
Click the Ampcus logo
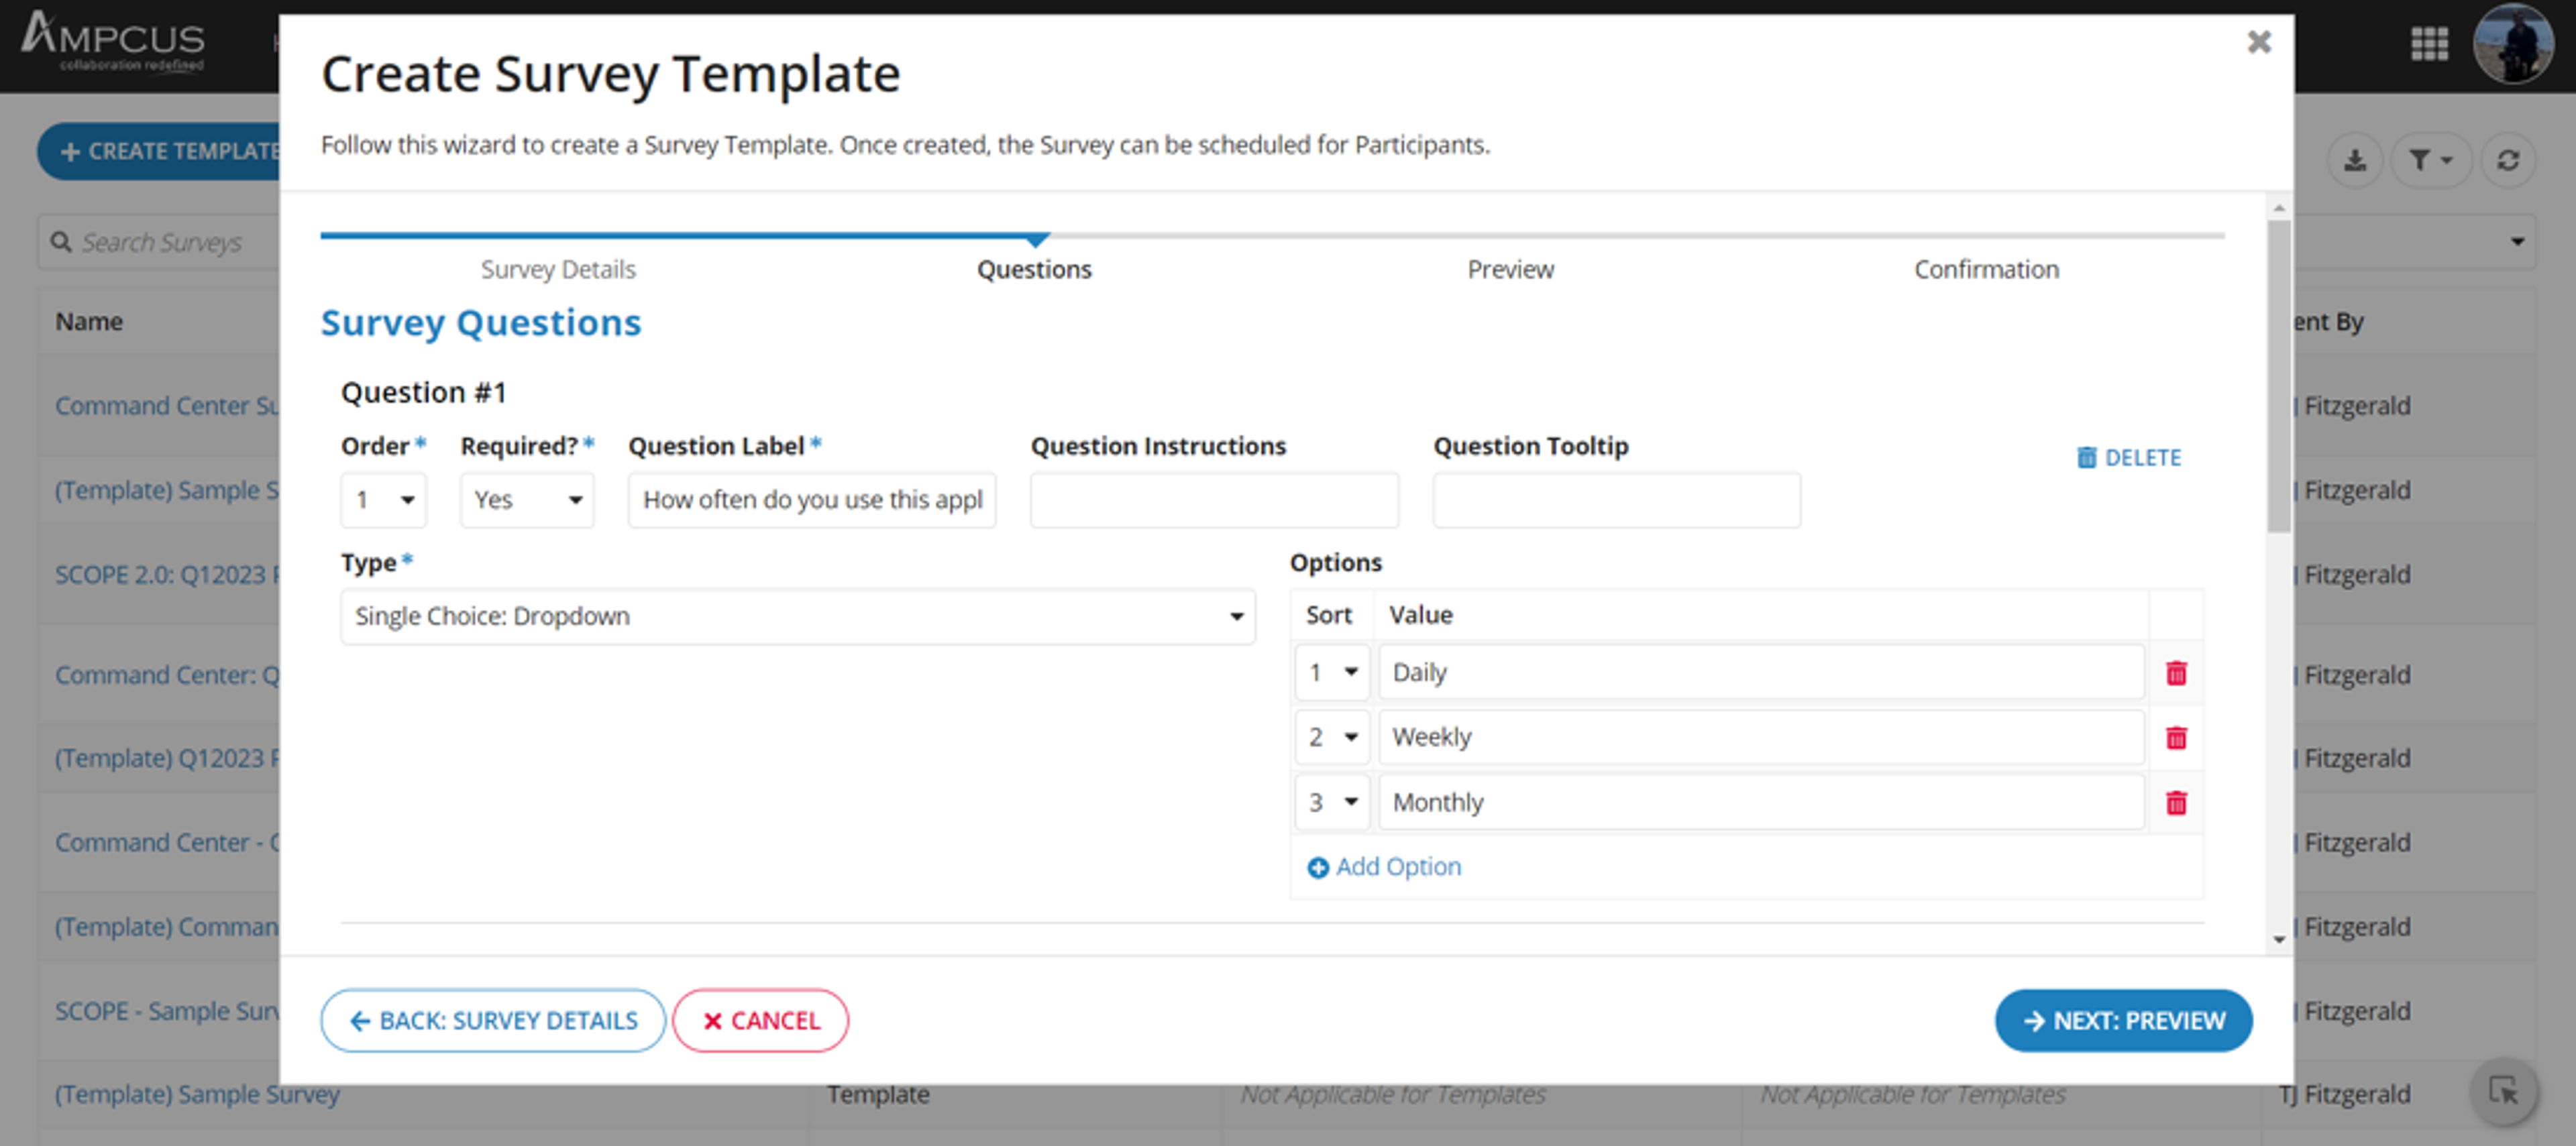pyautogui.click(x=113, y=42)
